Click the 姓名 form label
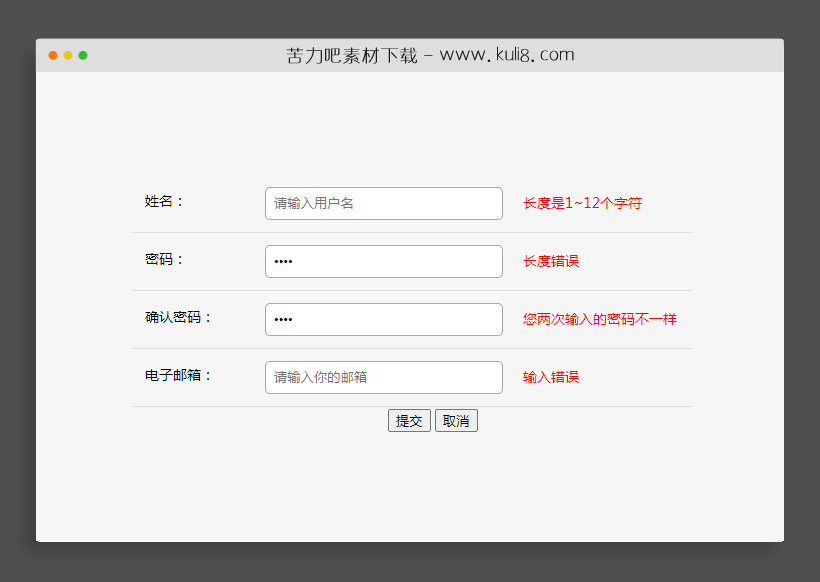Viewport: 820px width, 582px height. click(162, 203)
